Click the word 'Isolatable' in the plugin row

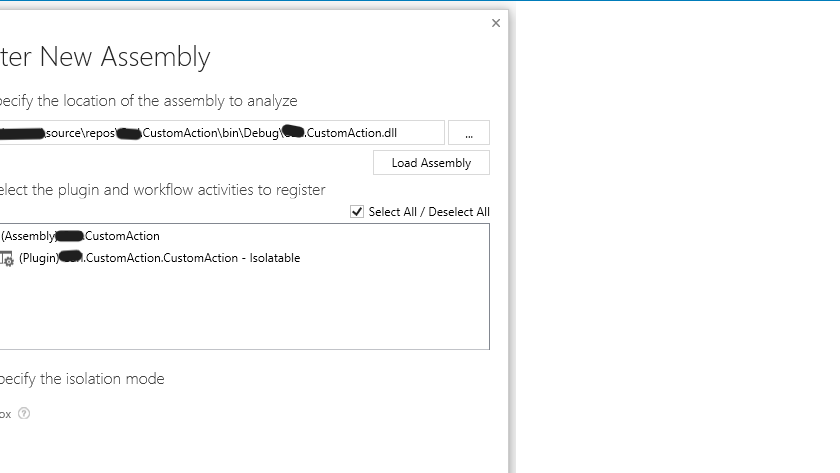coord(270,258)
